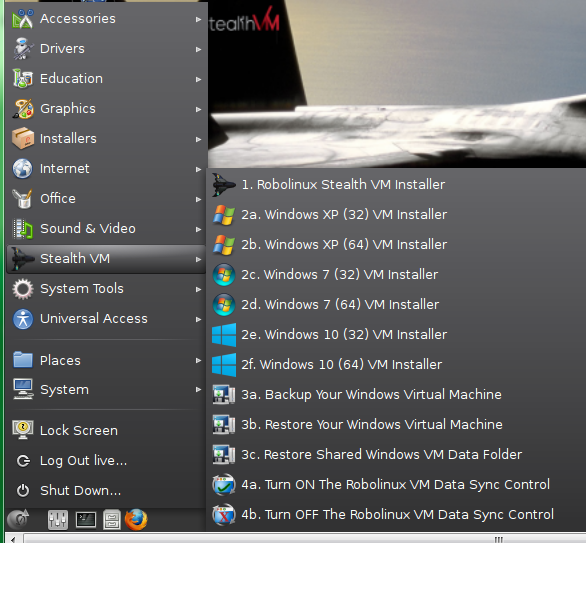Expand the Internet submenu arrow
This screenshot has height=615, width=586.
click(x=198, y=169)
